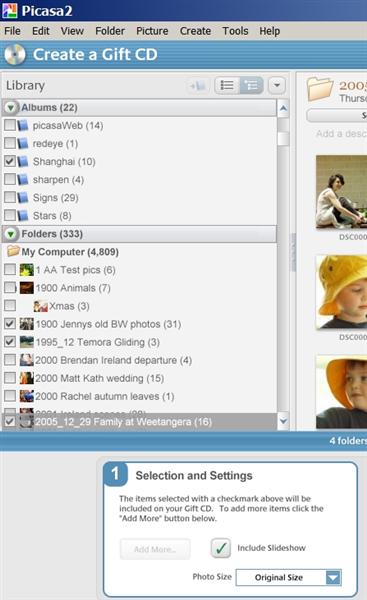The image size is (367, 600).
Task: Uncheck the Shanghai album checkbox
Action: [10, 161]
